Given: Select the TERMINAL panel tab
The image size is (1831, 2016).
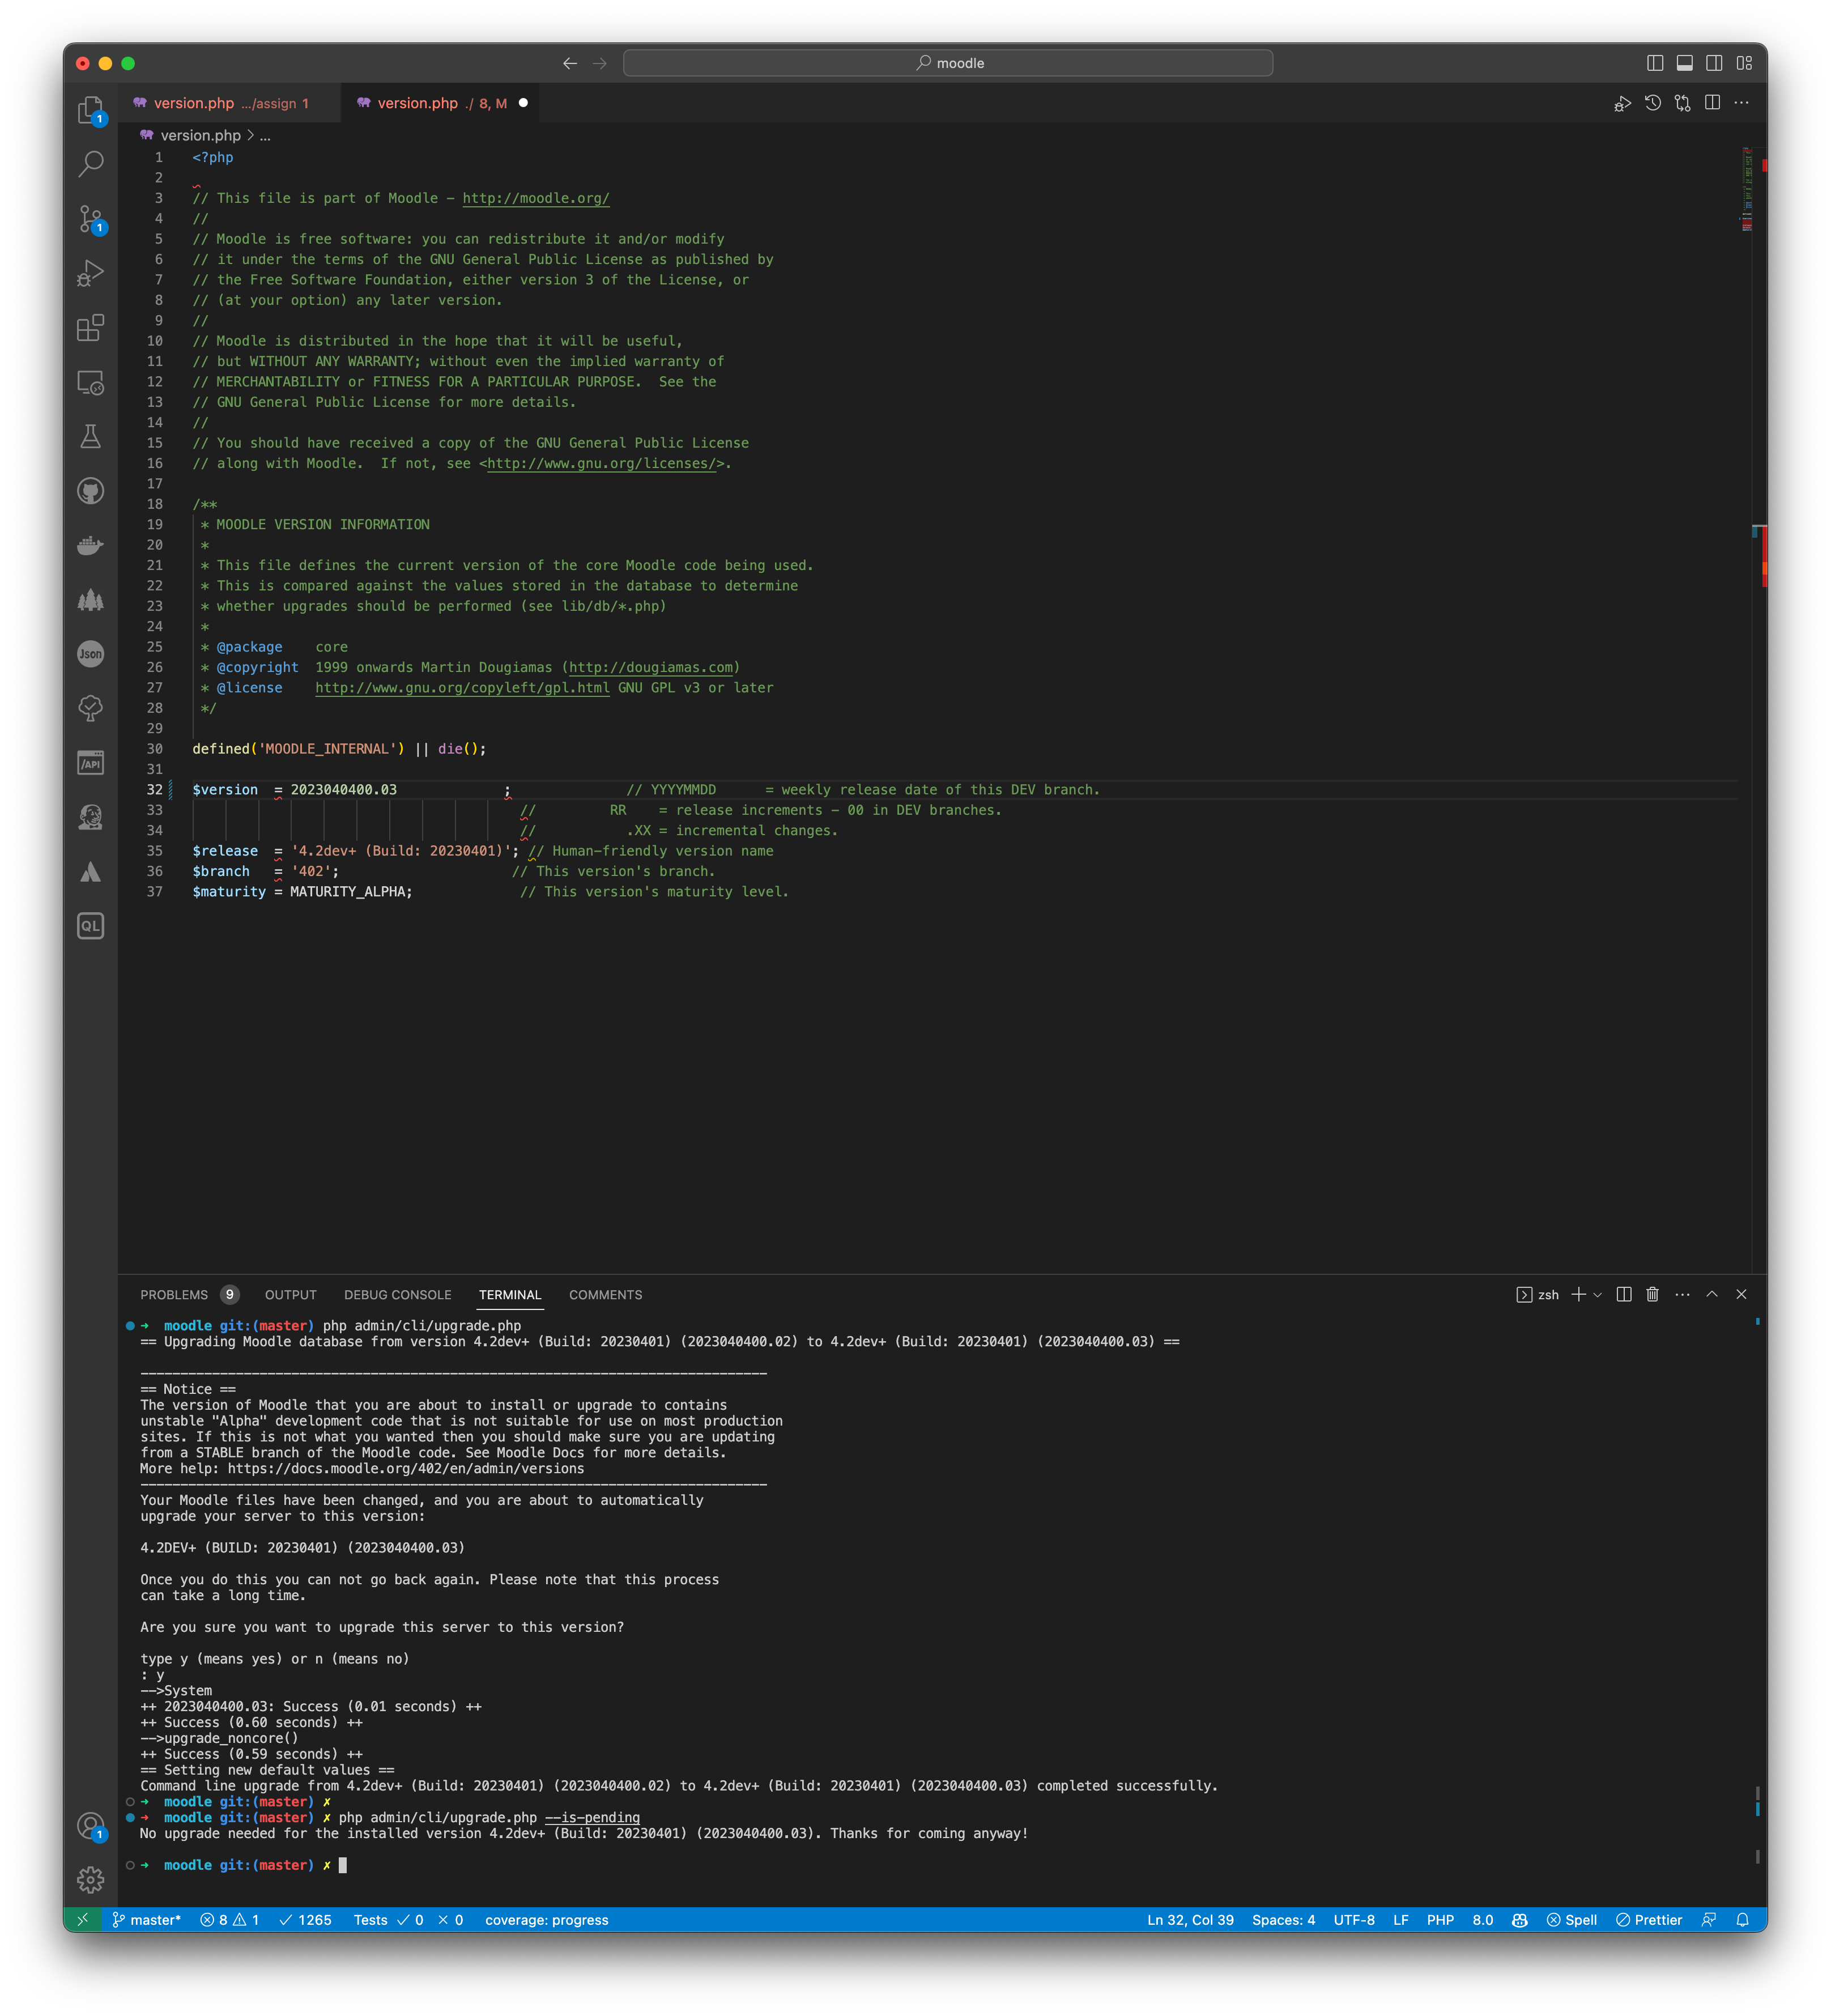Looking at the screenshot, I should click(x=510, y=1295).
